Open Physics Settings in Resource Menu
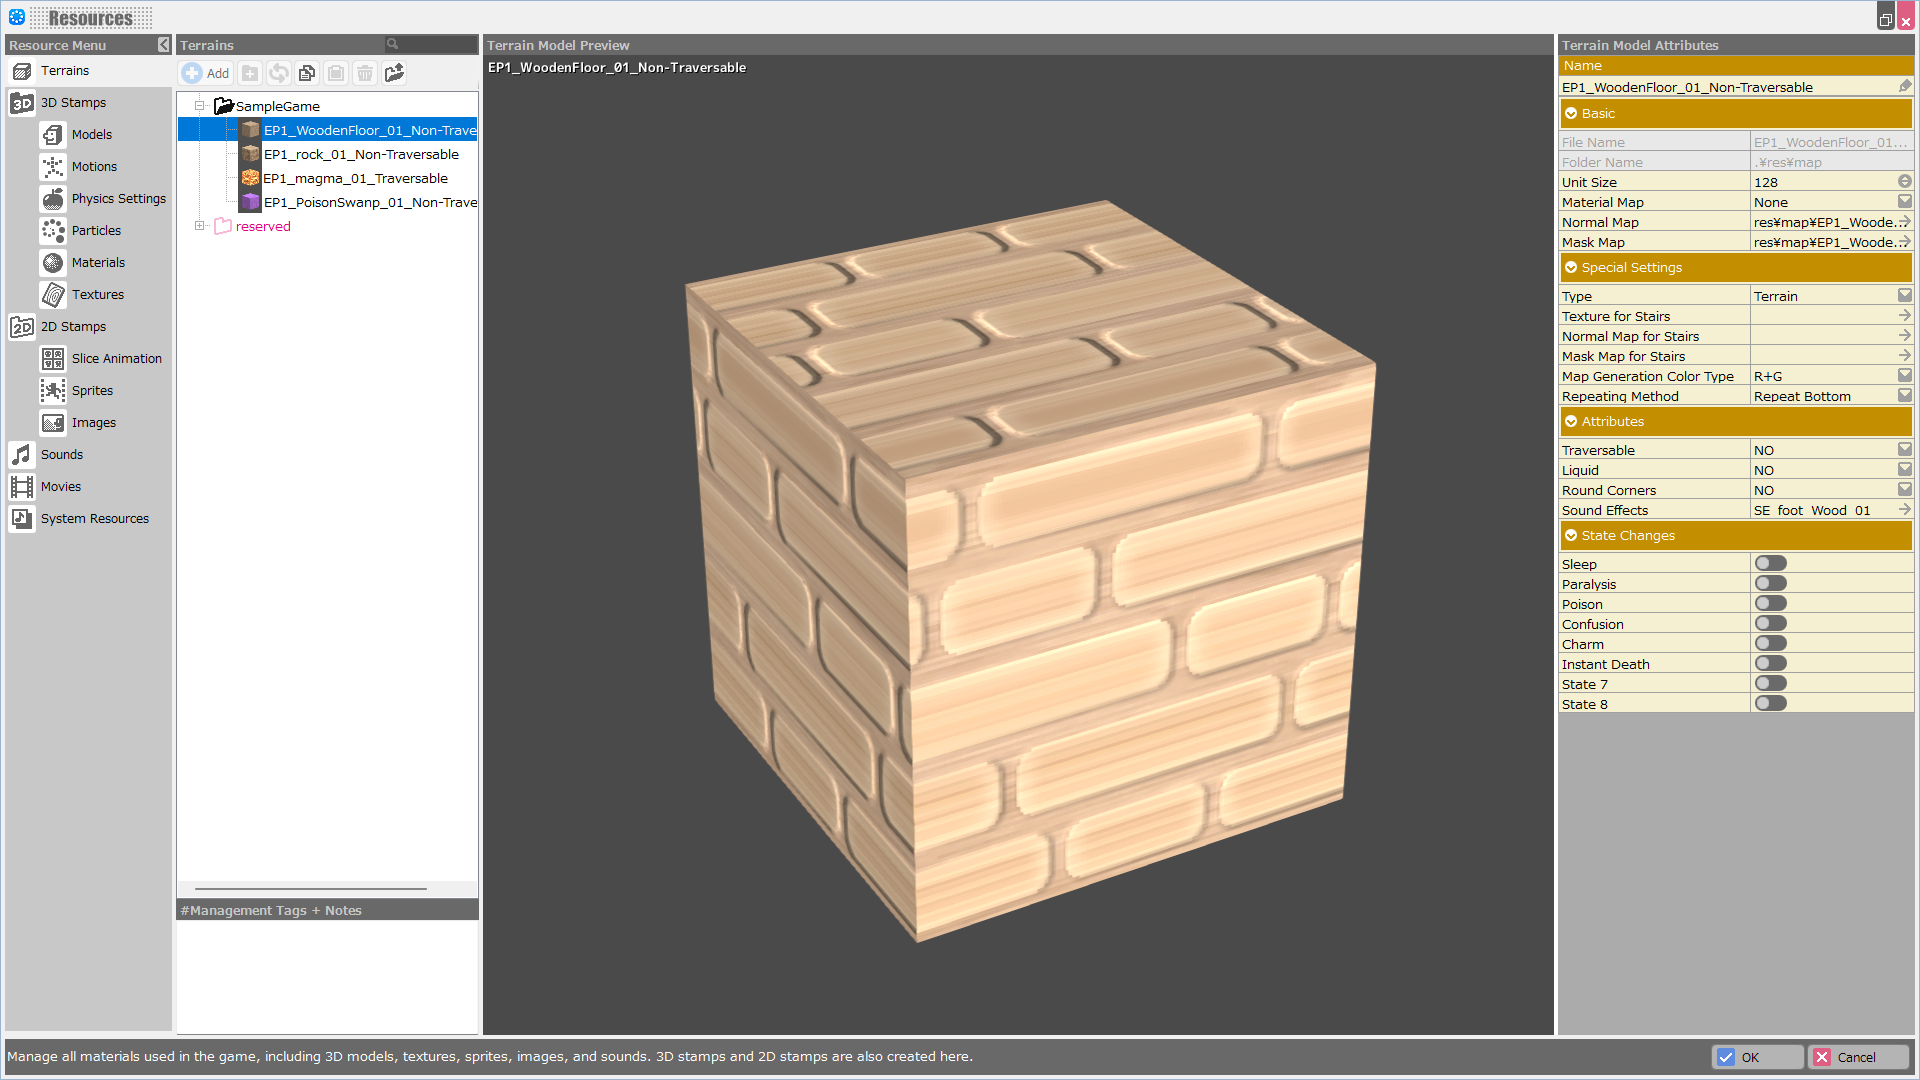This screenshot has width=1920, height=1080. (x=118, y=198)
